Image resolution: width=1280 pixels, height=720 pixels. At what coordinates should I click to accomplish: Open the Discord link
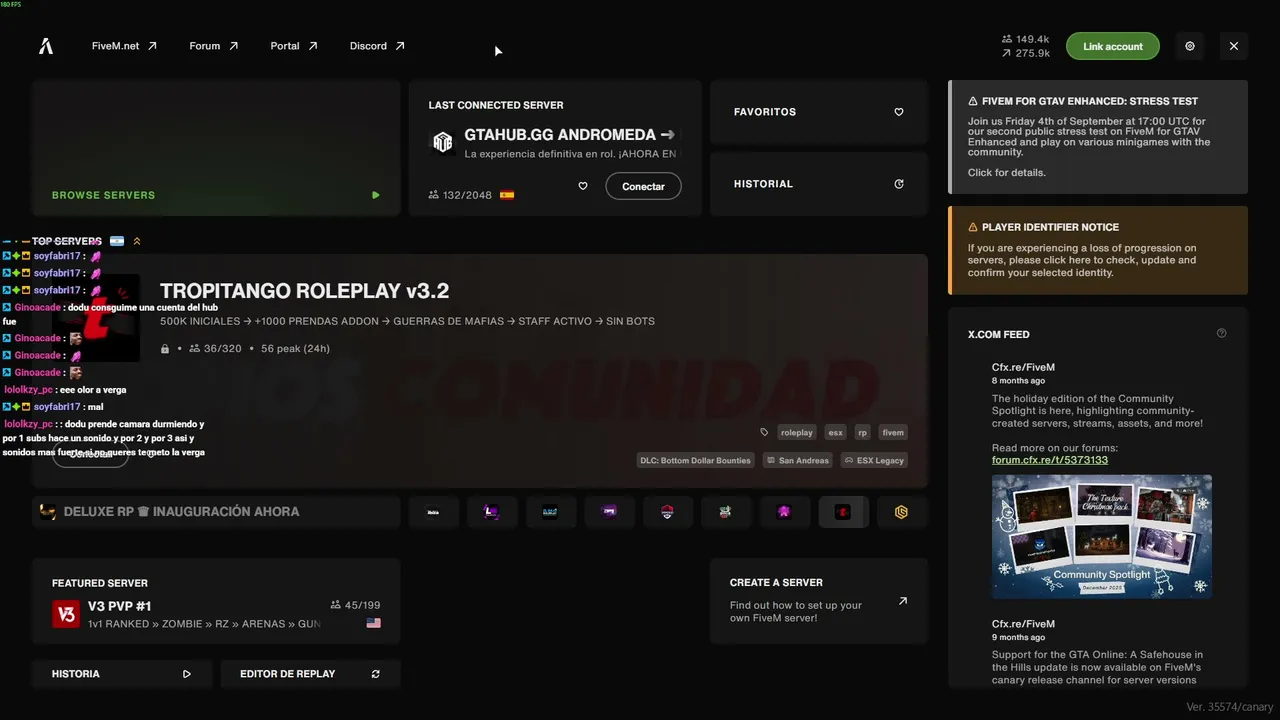377,46
